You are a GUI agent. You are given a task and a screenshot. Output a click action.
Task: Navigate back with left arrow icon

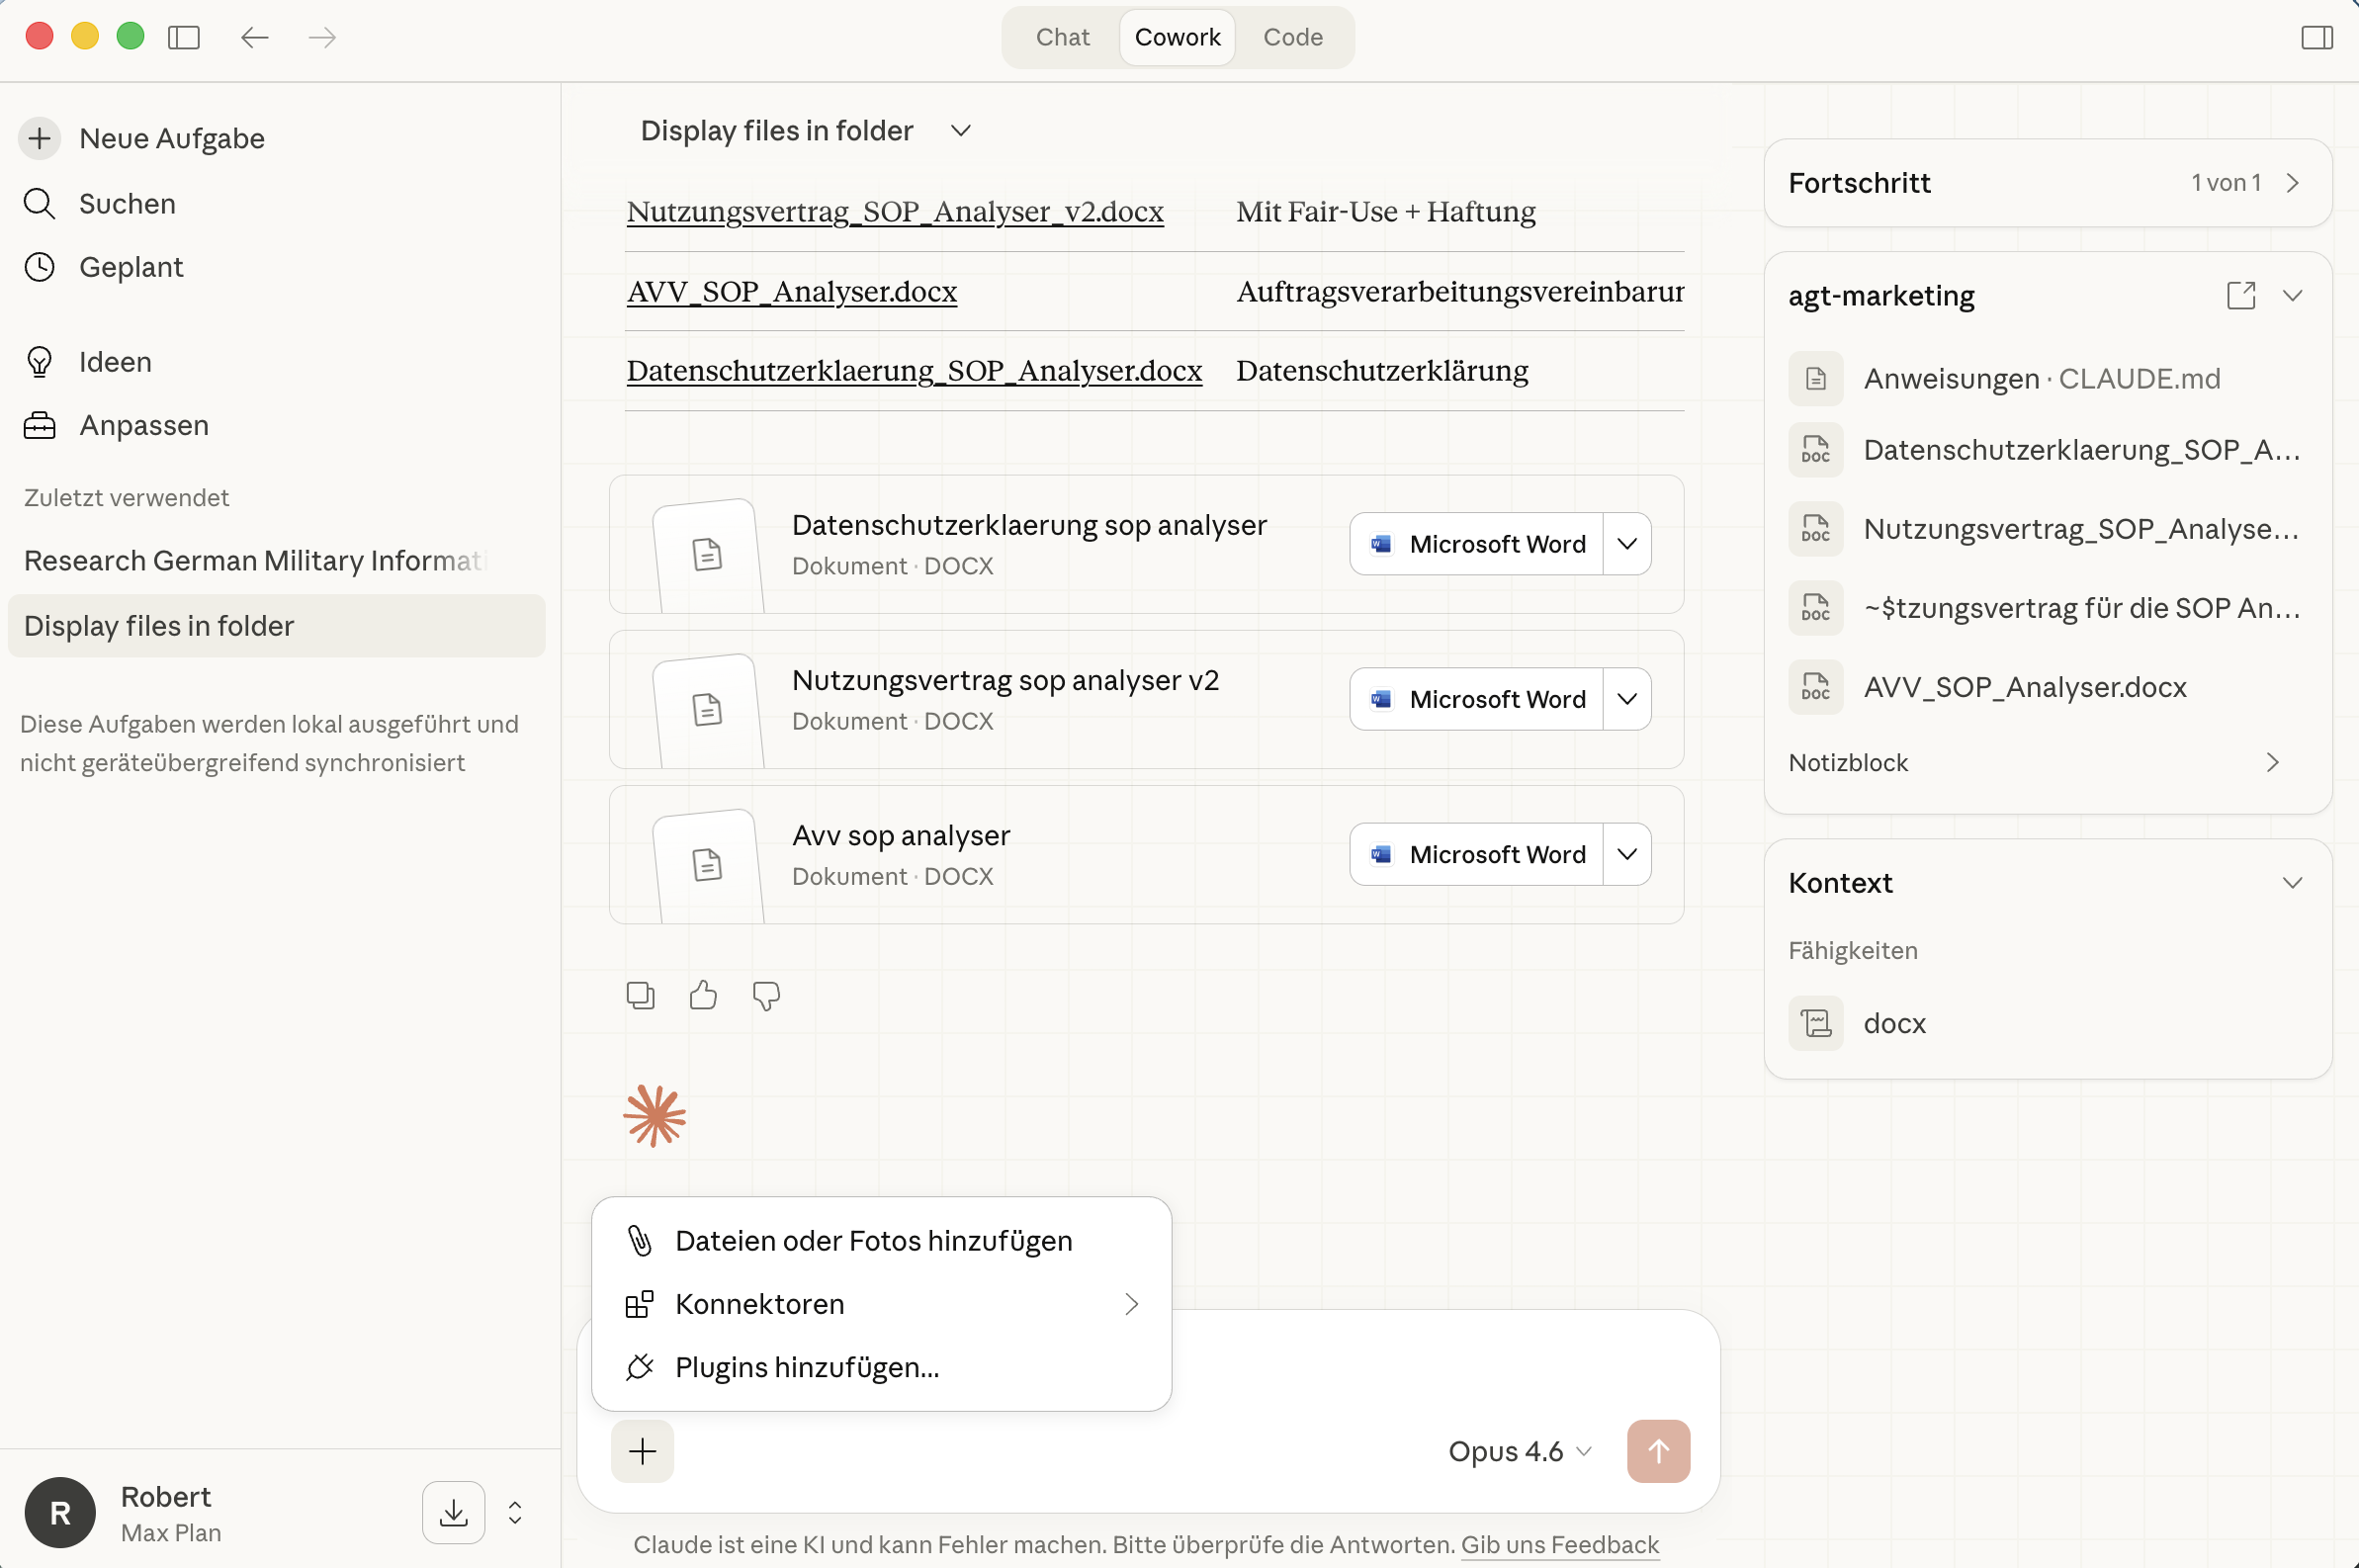click(x=255, y=38)
